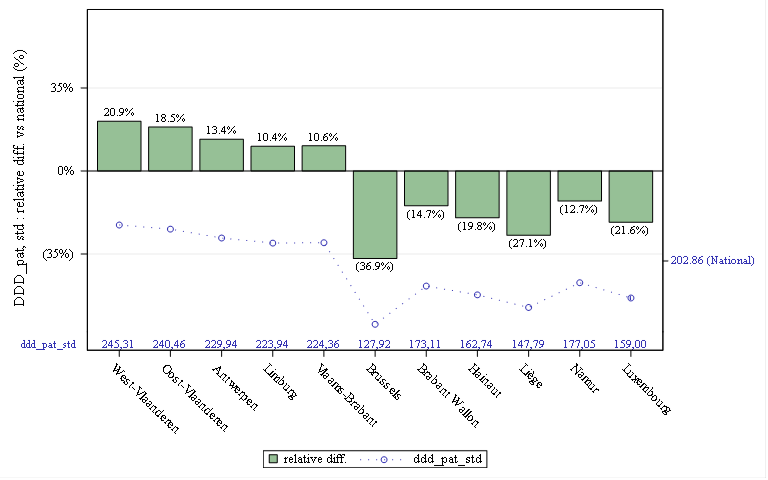Click the Vlaams-Brabant circle marker on line
The height and width of the screenshot is (480, 768).
324,242
